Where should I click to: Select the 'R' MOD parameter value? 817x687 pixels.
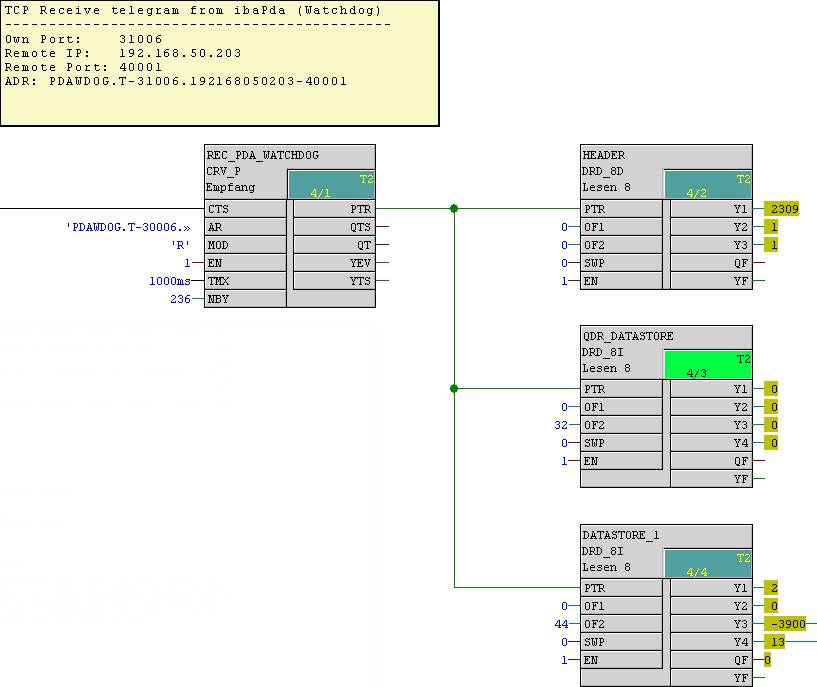coord(180,245)
